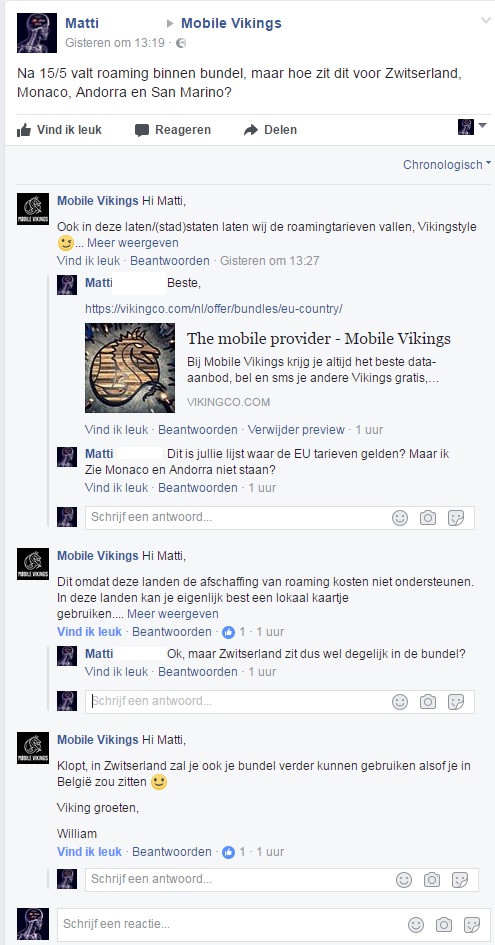The height and width of the screenshot is (945, 495).
Task: Click the emoji icon in first reply box
Action: 400,518
